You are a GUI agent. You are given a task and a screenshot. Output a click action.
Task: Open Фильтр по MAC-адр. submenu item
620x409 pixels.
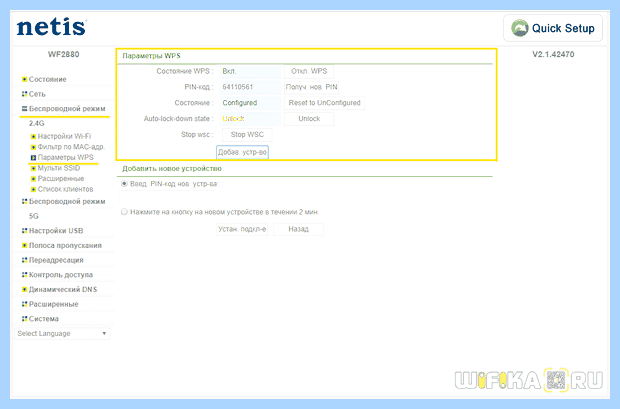click(x=71, y=147)
